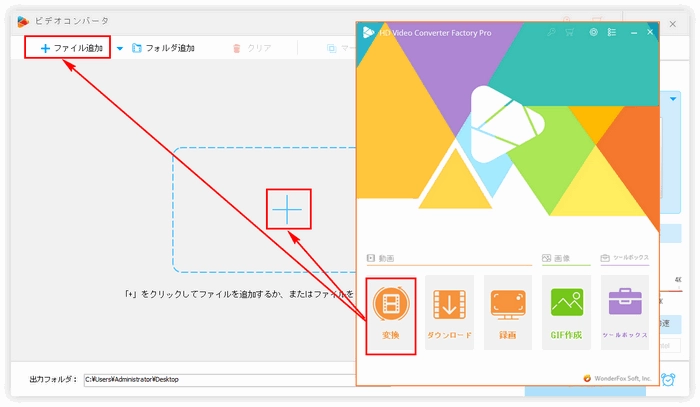
Task: Open the 録画 screen recorder module
Action: coord(508,313)
